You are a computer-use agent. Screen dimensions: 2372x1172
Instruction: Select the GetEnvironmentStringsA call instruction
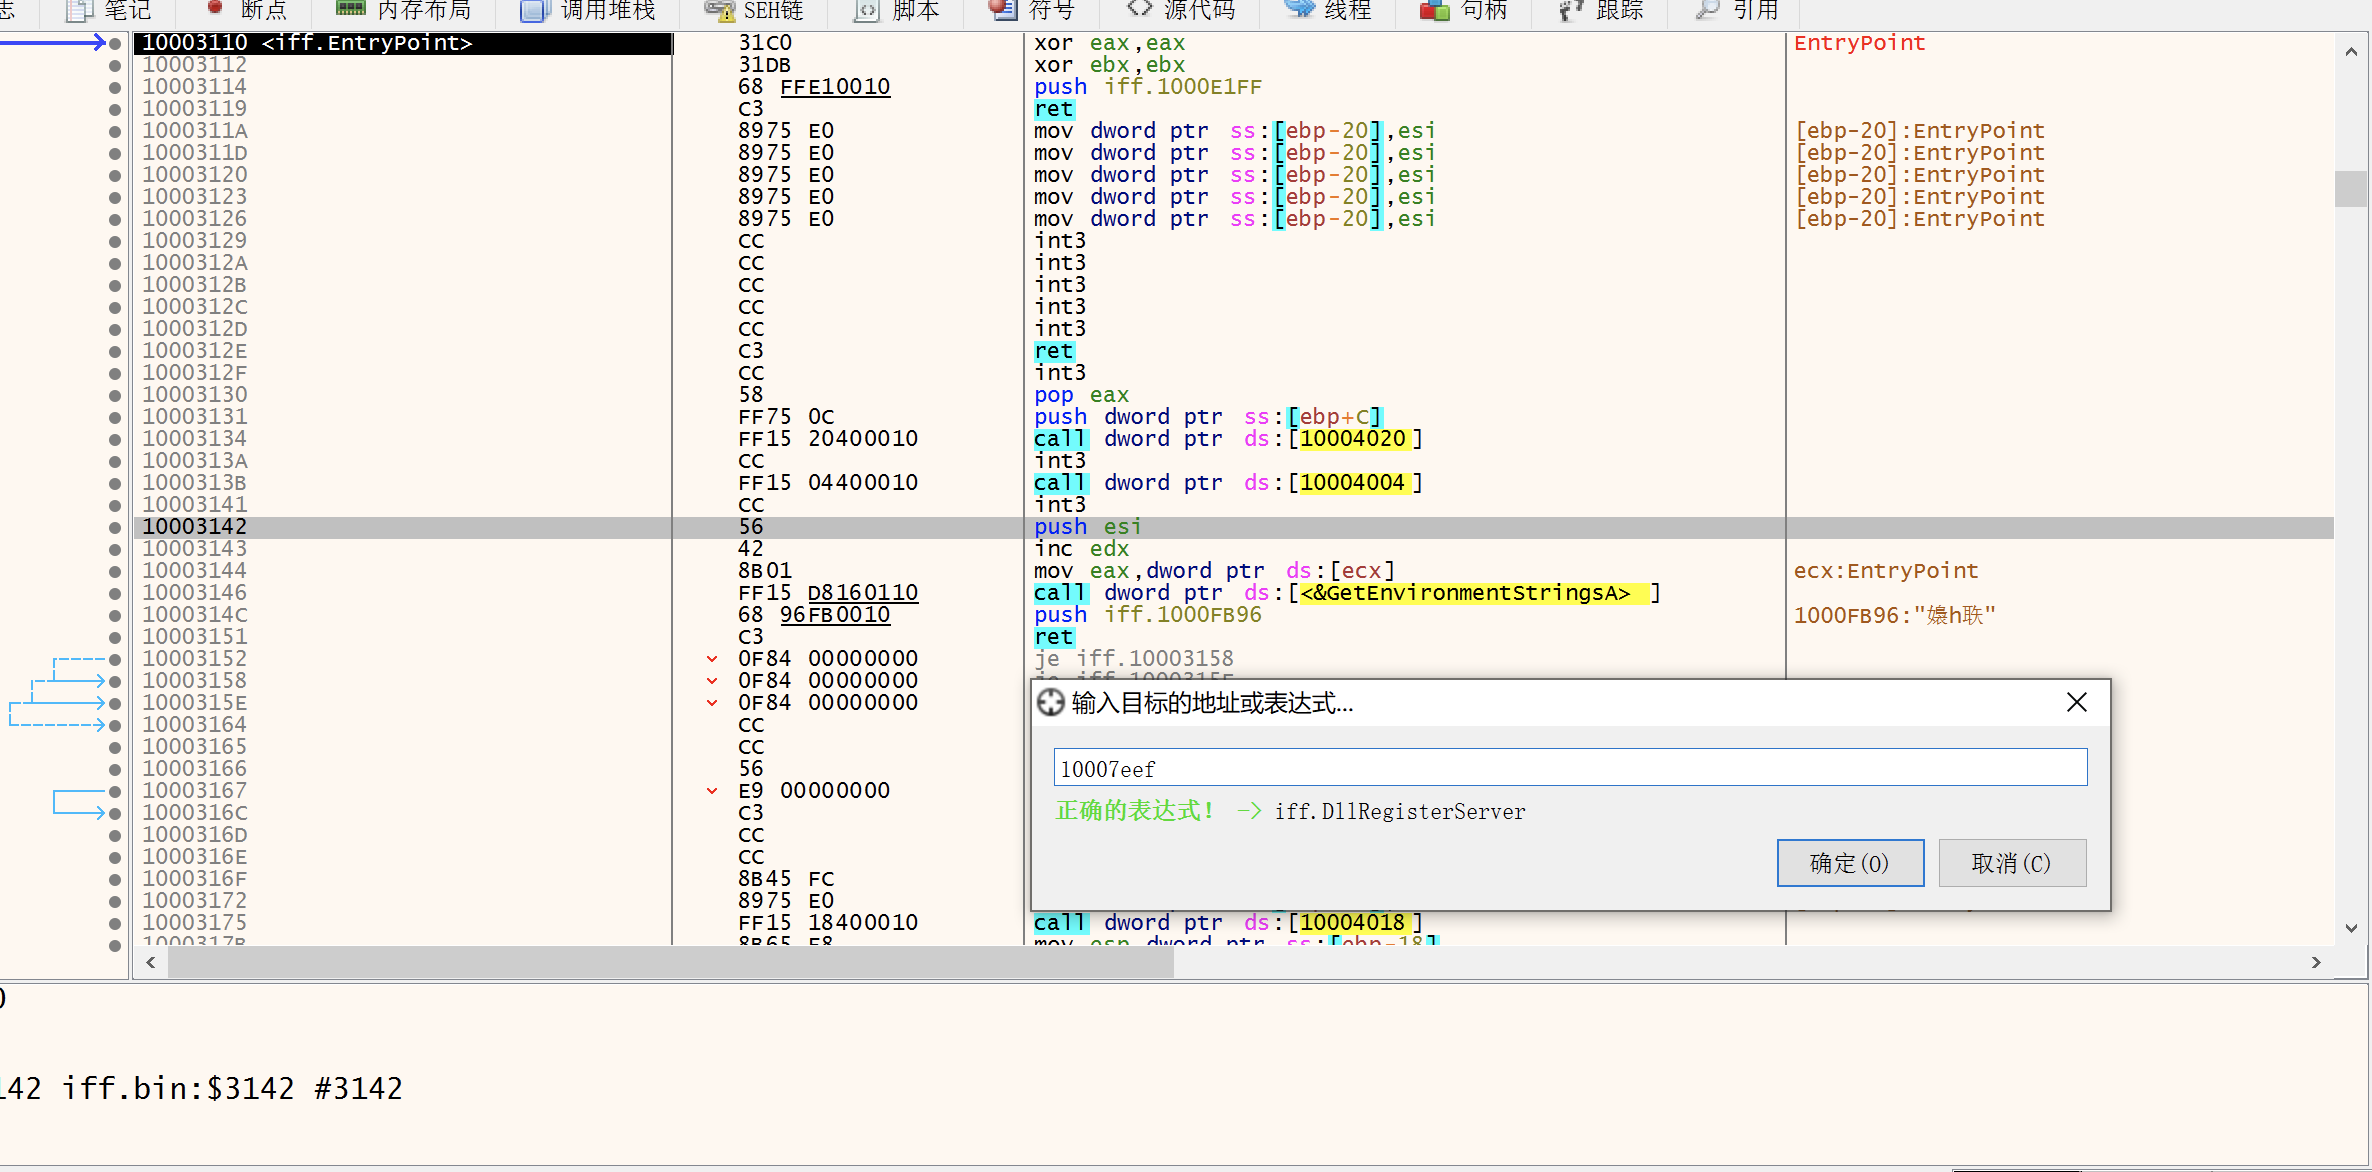click(x=1347, y=593)
